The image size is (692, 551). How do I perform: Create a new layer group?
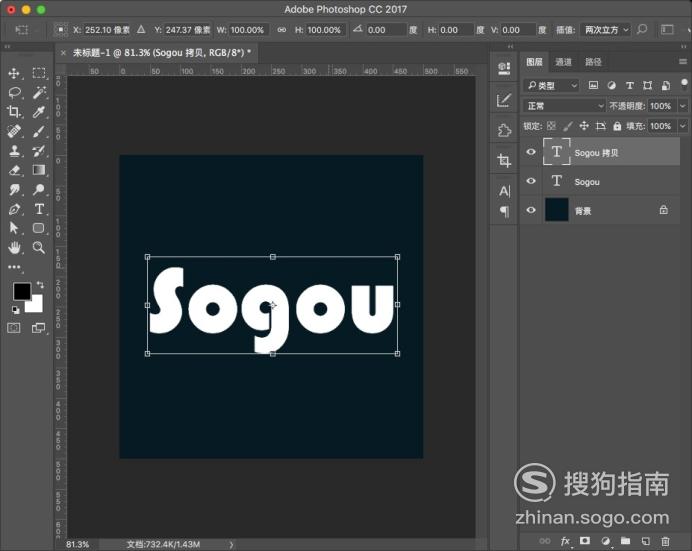coord(625,541)
